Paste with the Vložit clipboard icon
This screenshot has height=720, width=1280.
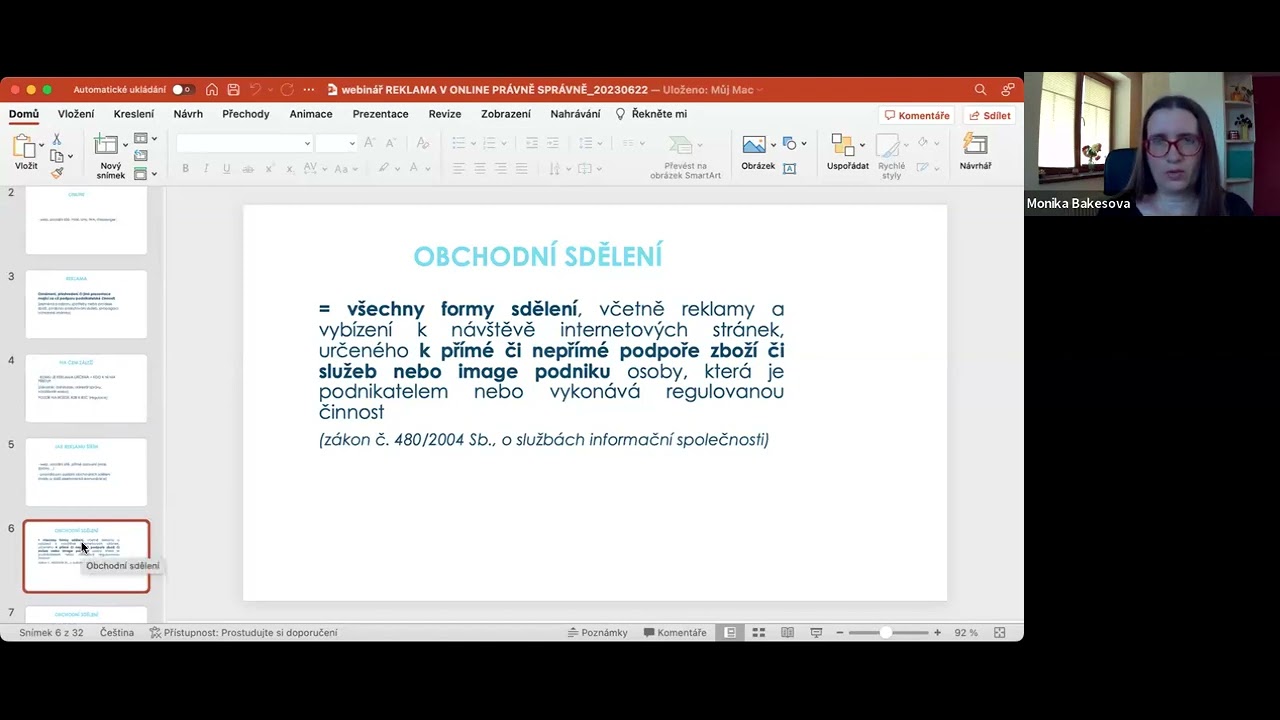24,146
